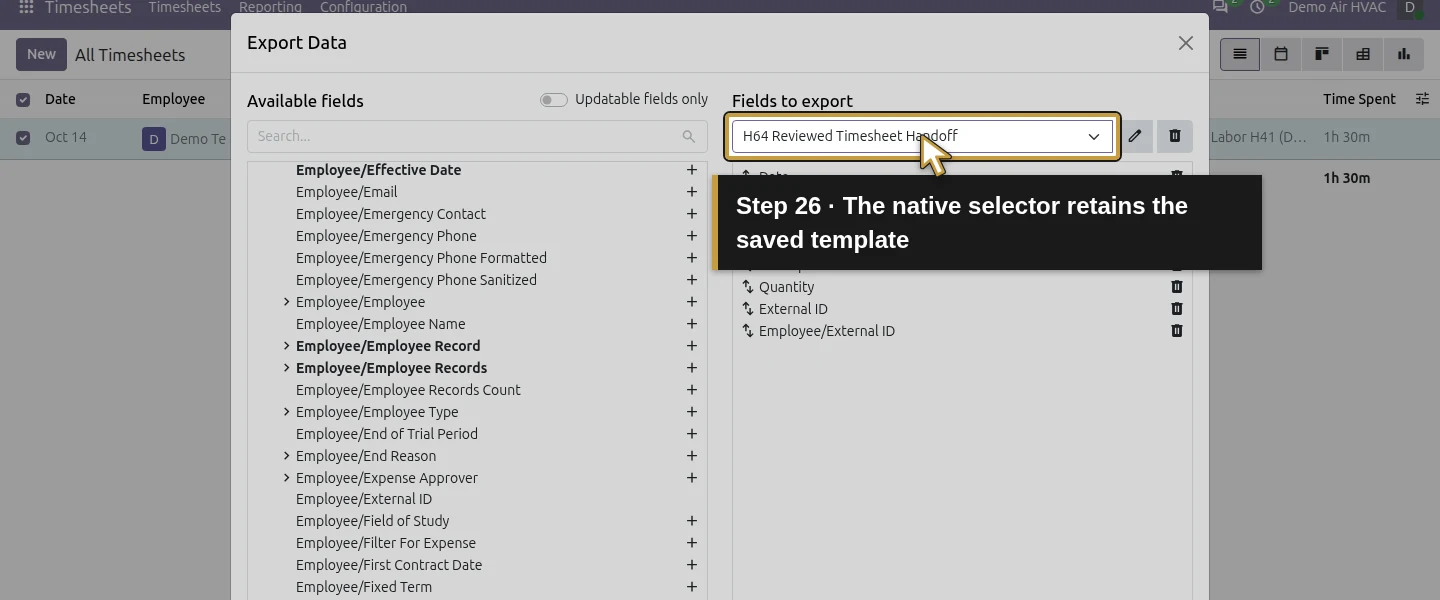This screenshot has width=1440, height=600.
Task: Remove External ID from export list
Action: [1176, 309]
